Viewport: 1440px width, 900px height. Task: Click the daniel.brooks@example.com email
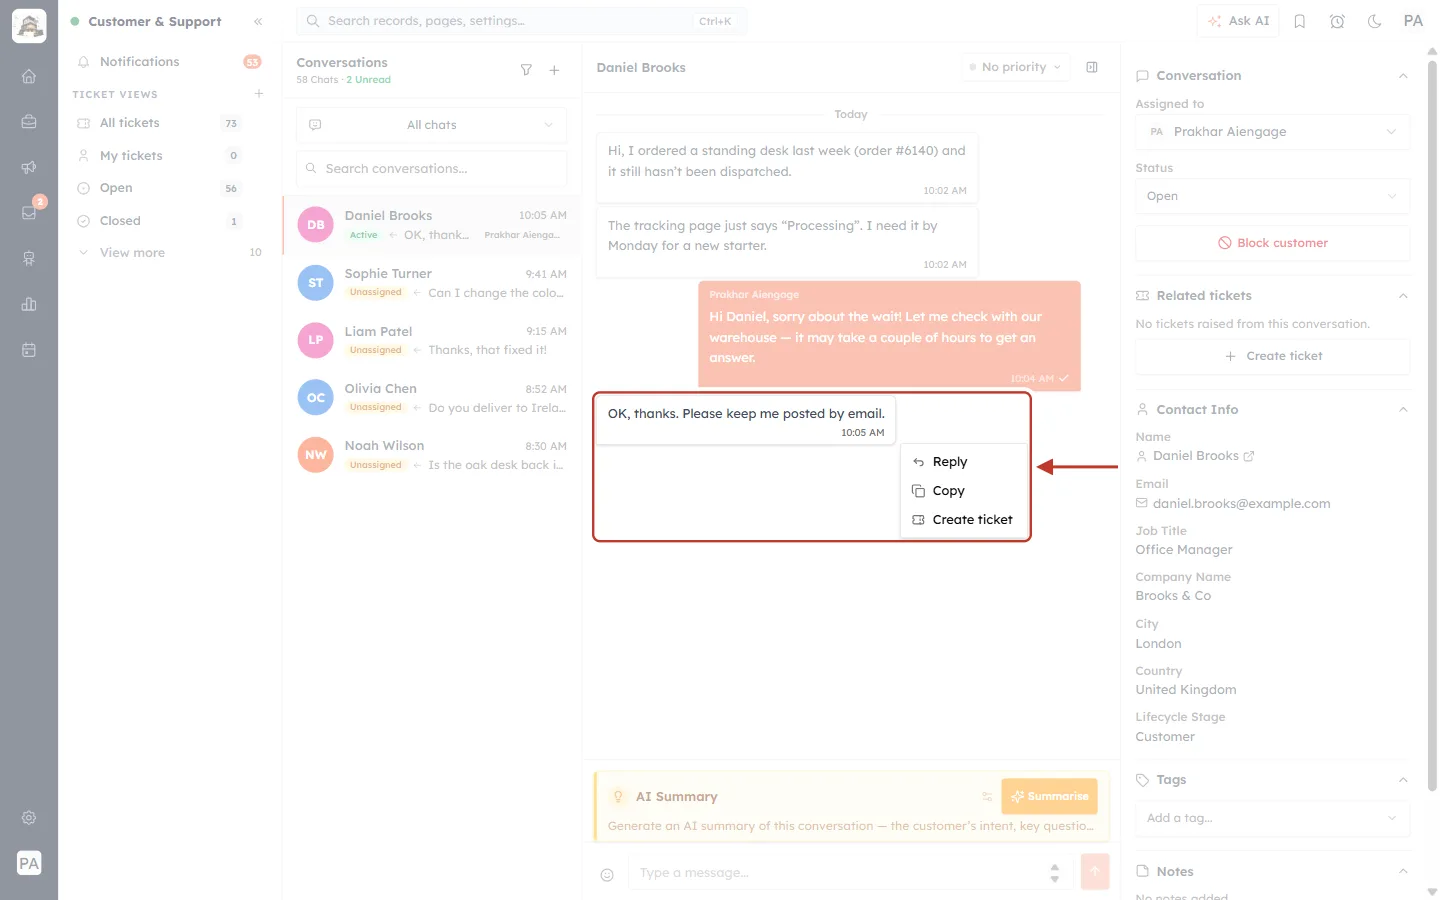point(1241,504)
